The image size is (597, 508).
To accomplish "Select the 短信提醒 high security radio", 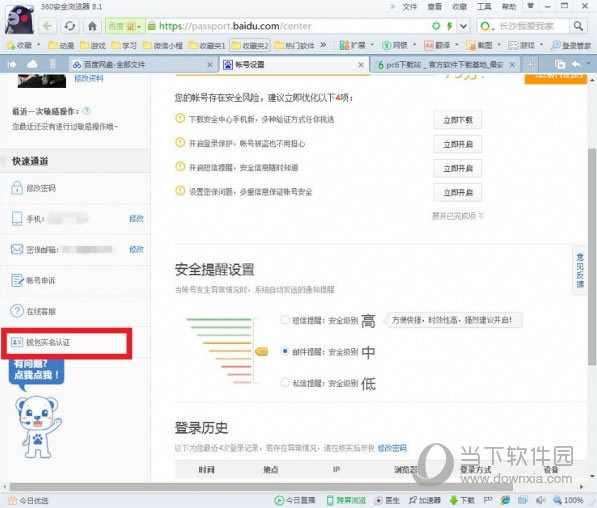I will 285,320.
